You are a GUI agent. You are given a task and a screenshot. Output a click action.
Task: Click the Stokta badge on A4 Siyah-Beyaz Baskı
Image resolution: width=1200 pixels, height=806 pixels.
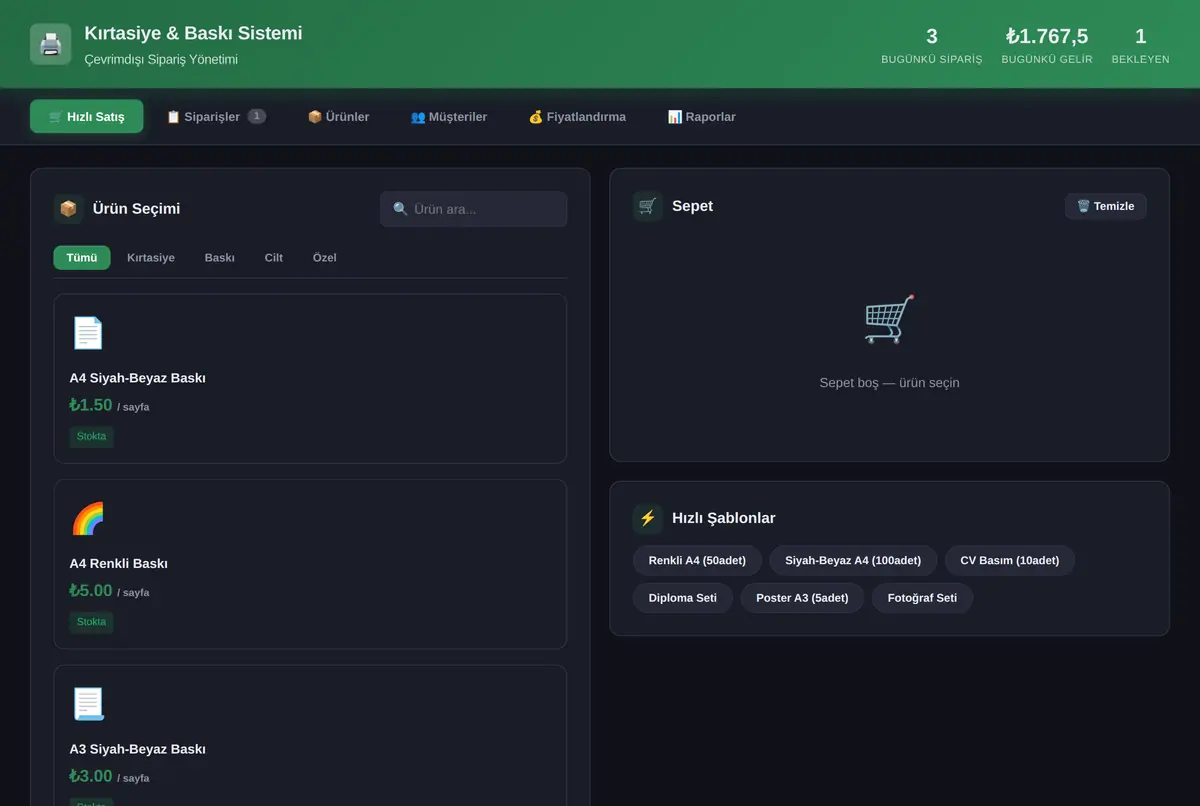(x=92, y=436)
